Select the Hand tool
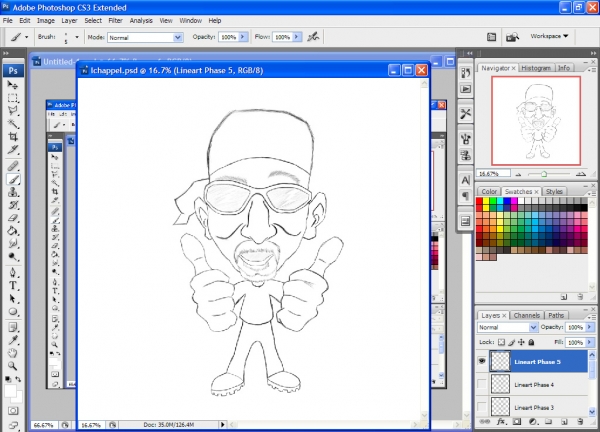 (x=13, y=353)
